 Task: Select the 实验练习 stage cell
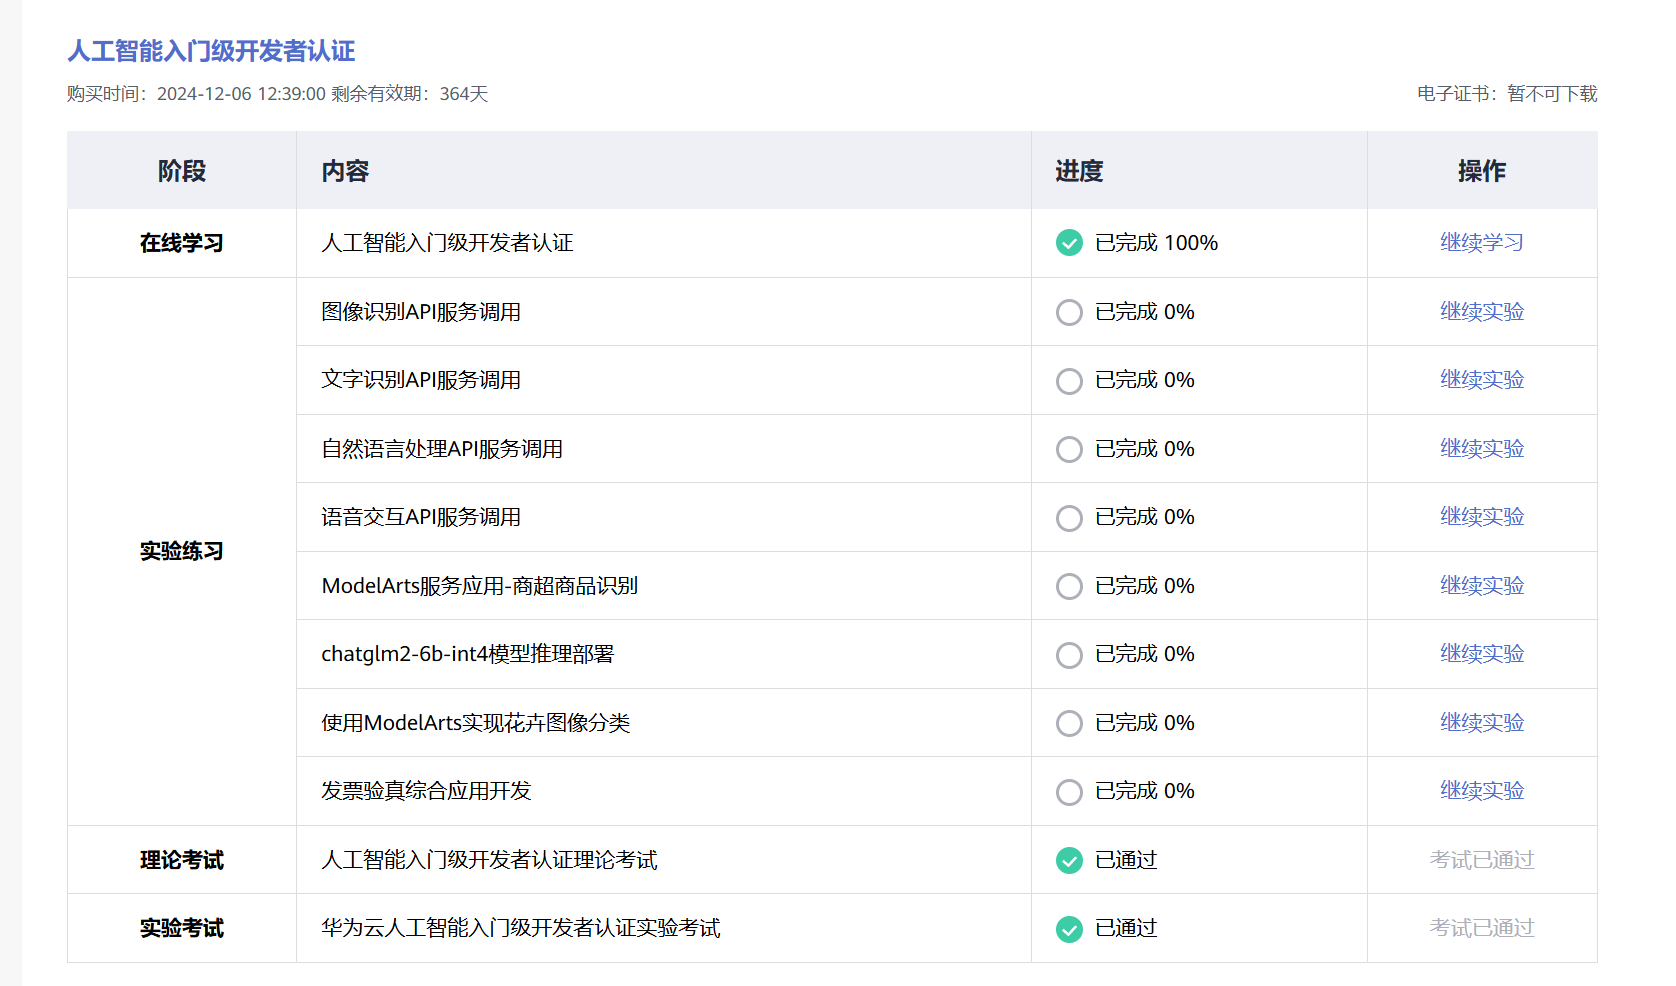(x=182, y=551)
